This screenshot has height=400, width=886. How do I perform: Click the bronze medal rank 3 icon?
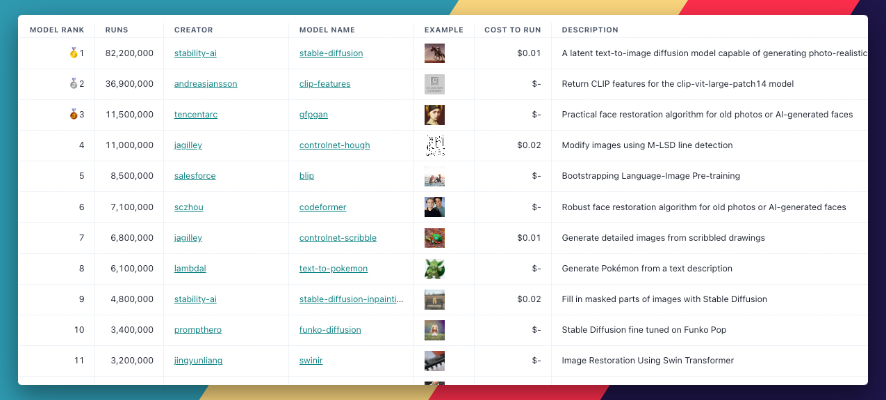pyautogui.click(x=73, y=114)
